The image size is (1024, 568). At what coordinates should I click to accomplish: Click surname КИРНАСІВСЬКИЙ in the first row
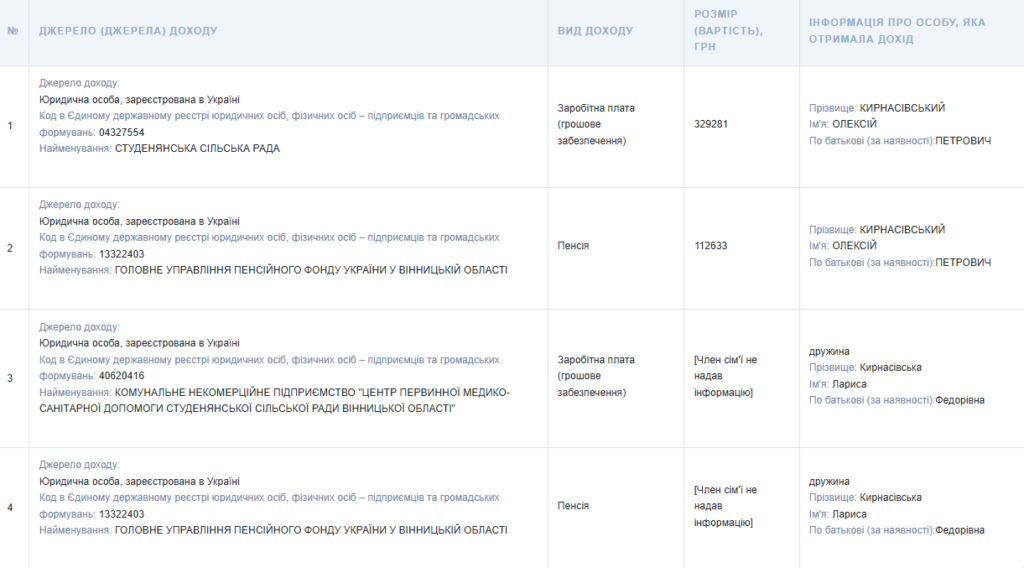point(902,108)
